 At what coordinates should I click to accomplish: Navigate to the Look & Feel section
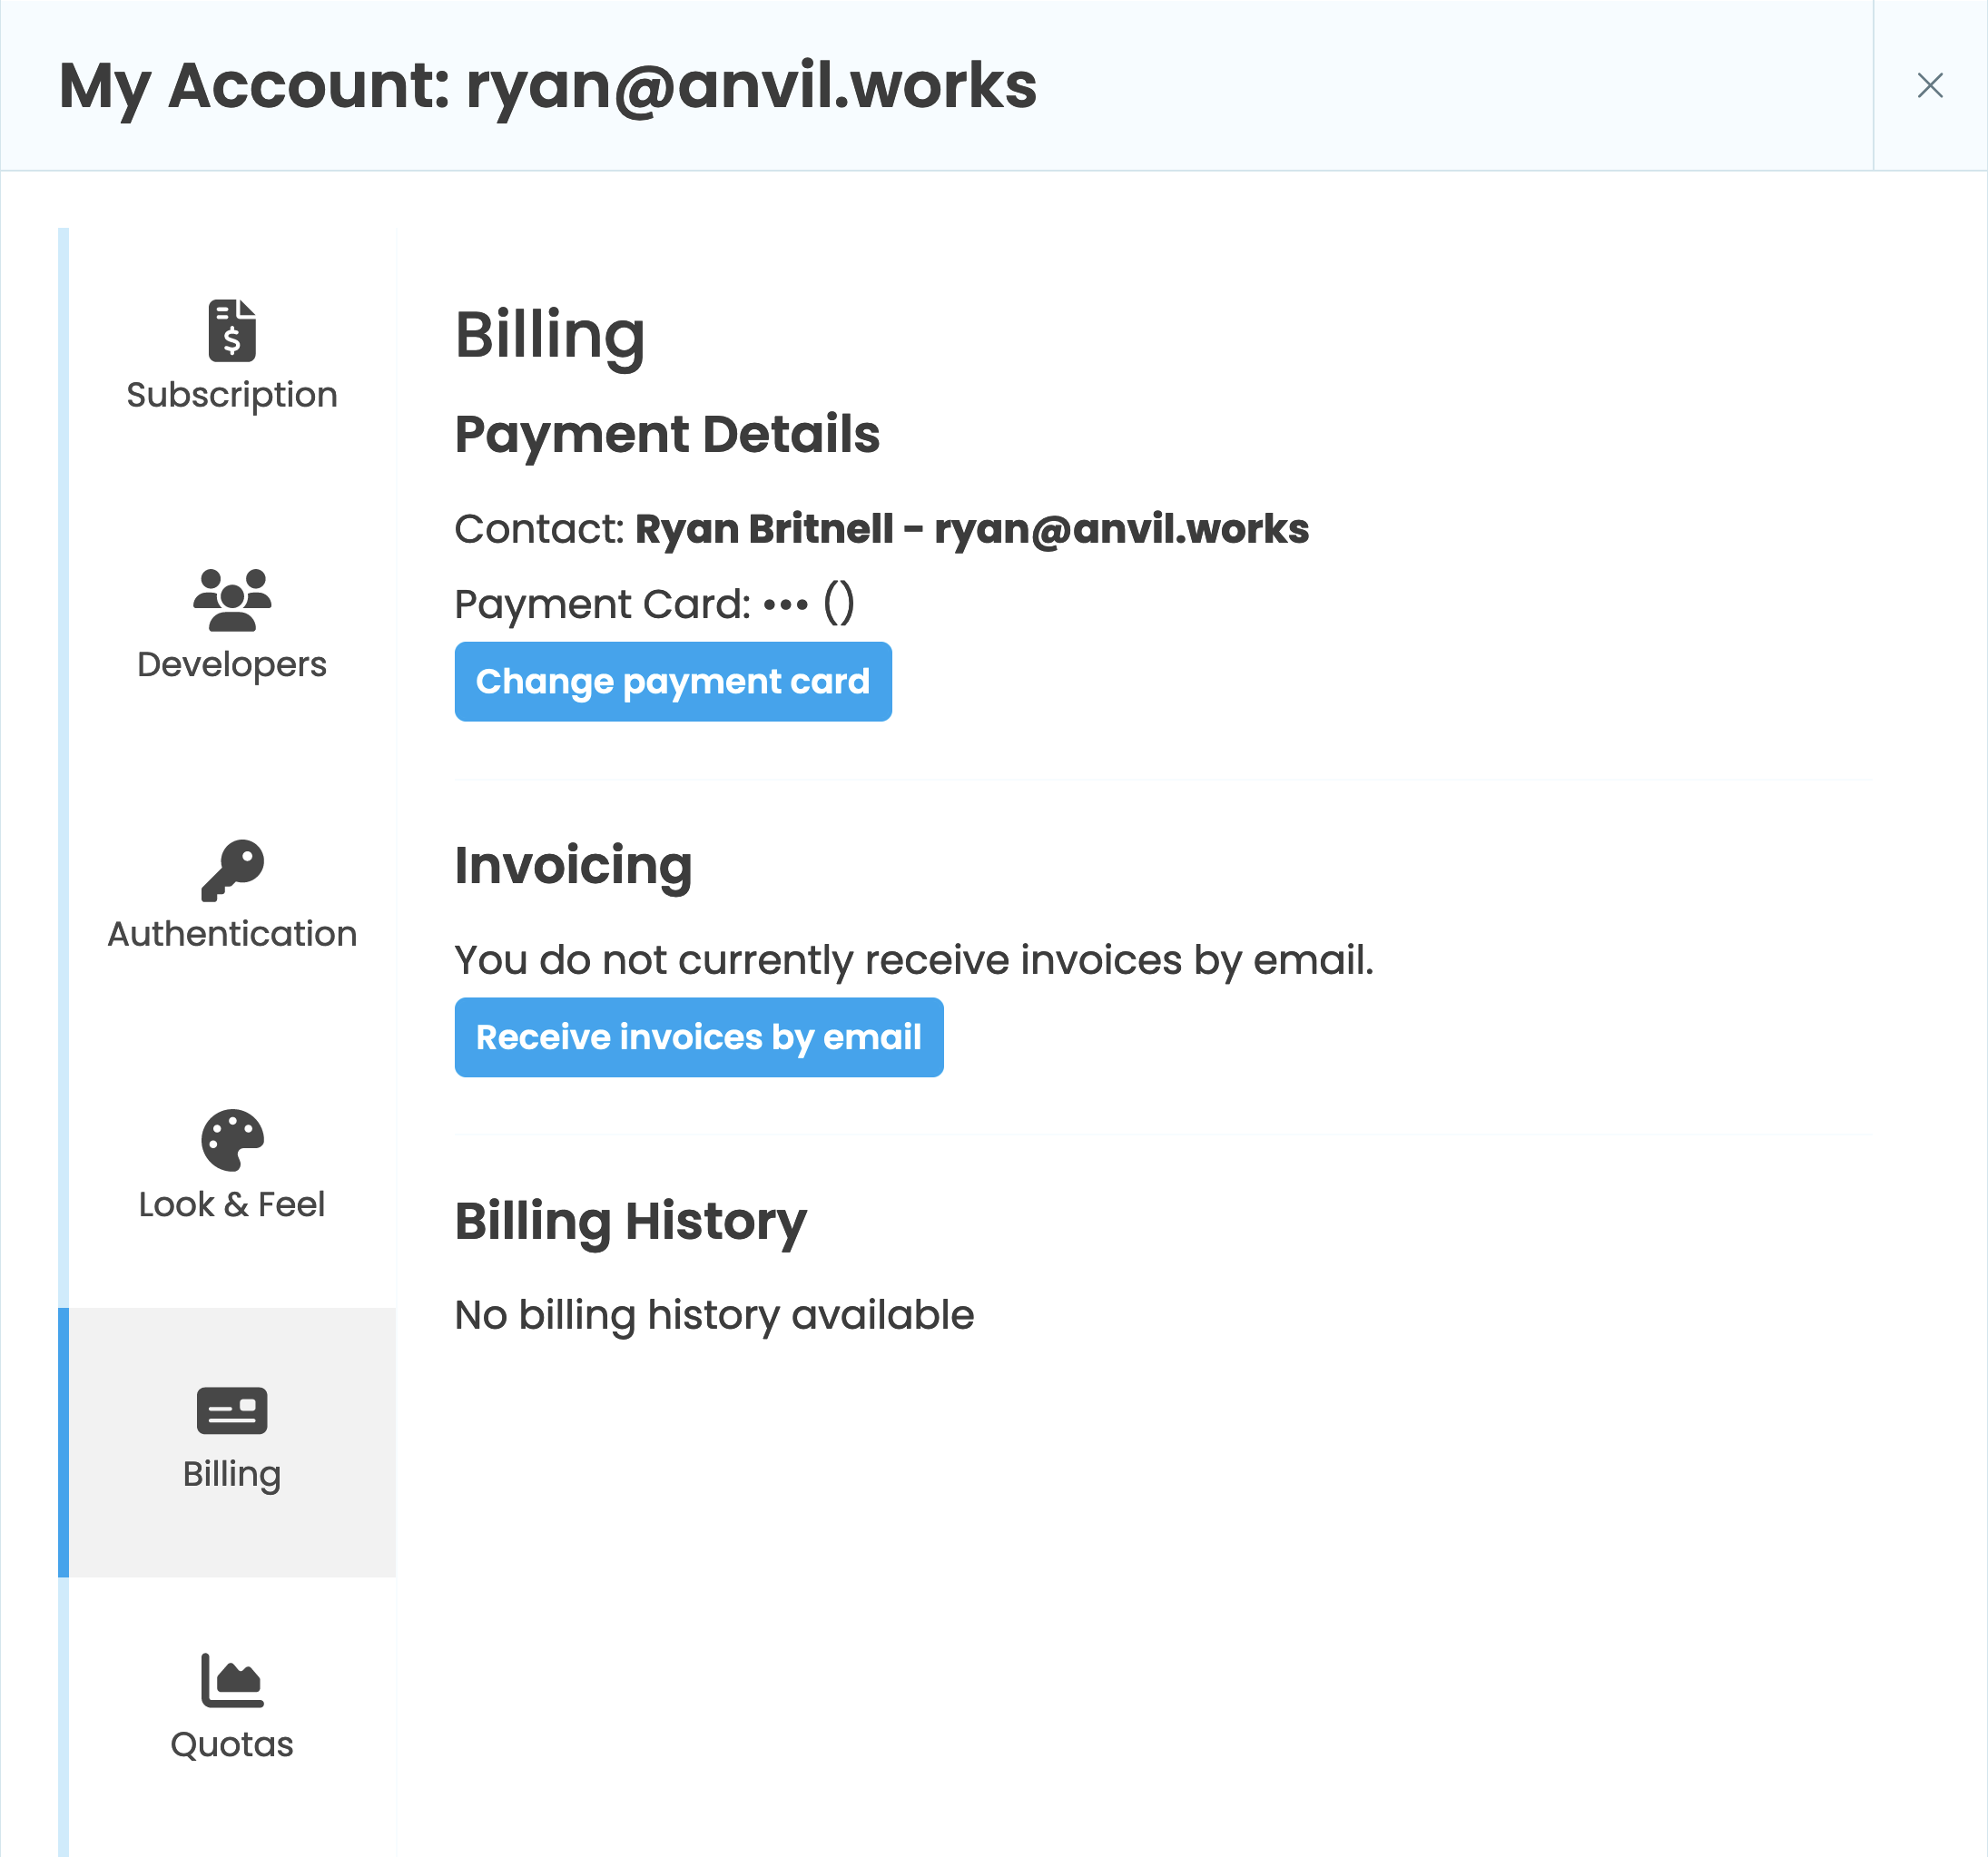pyautogui.click(x=232, y=1203)
